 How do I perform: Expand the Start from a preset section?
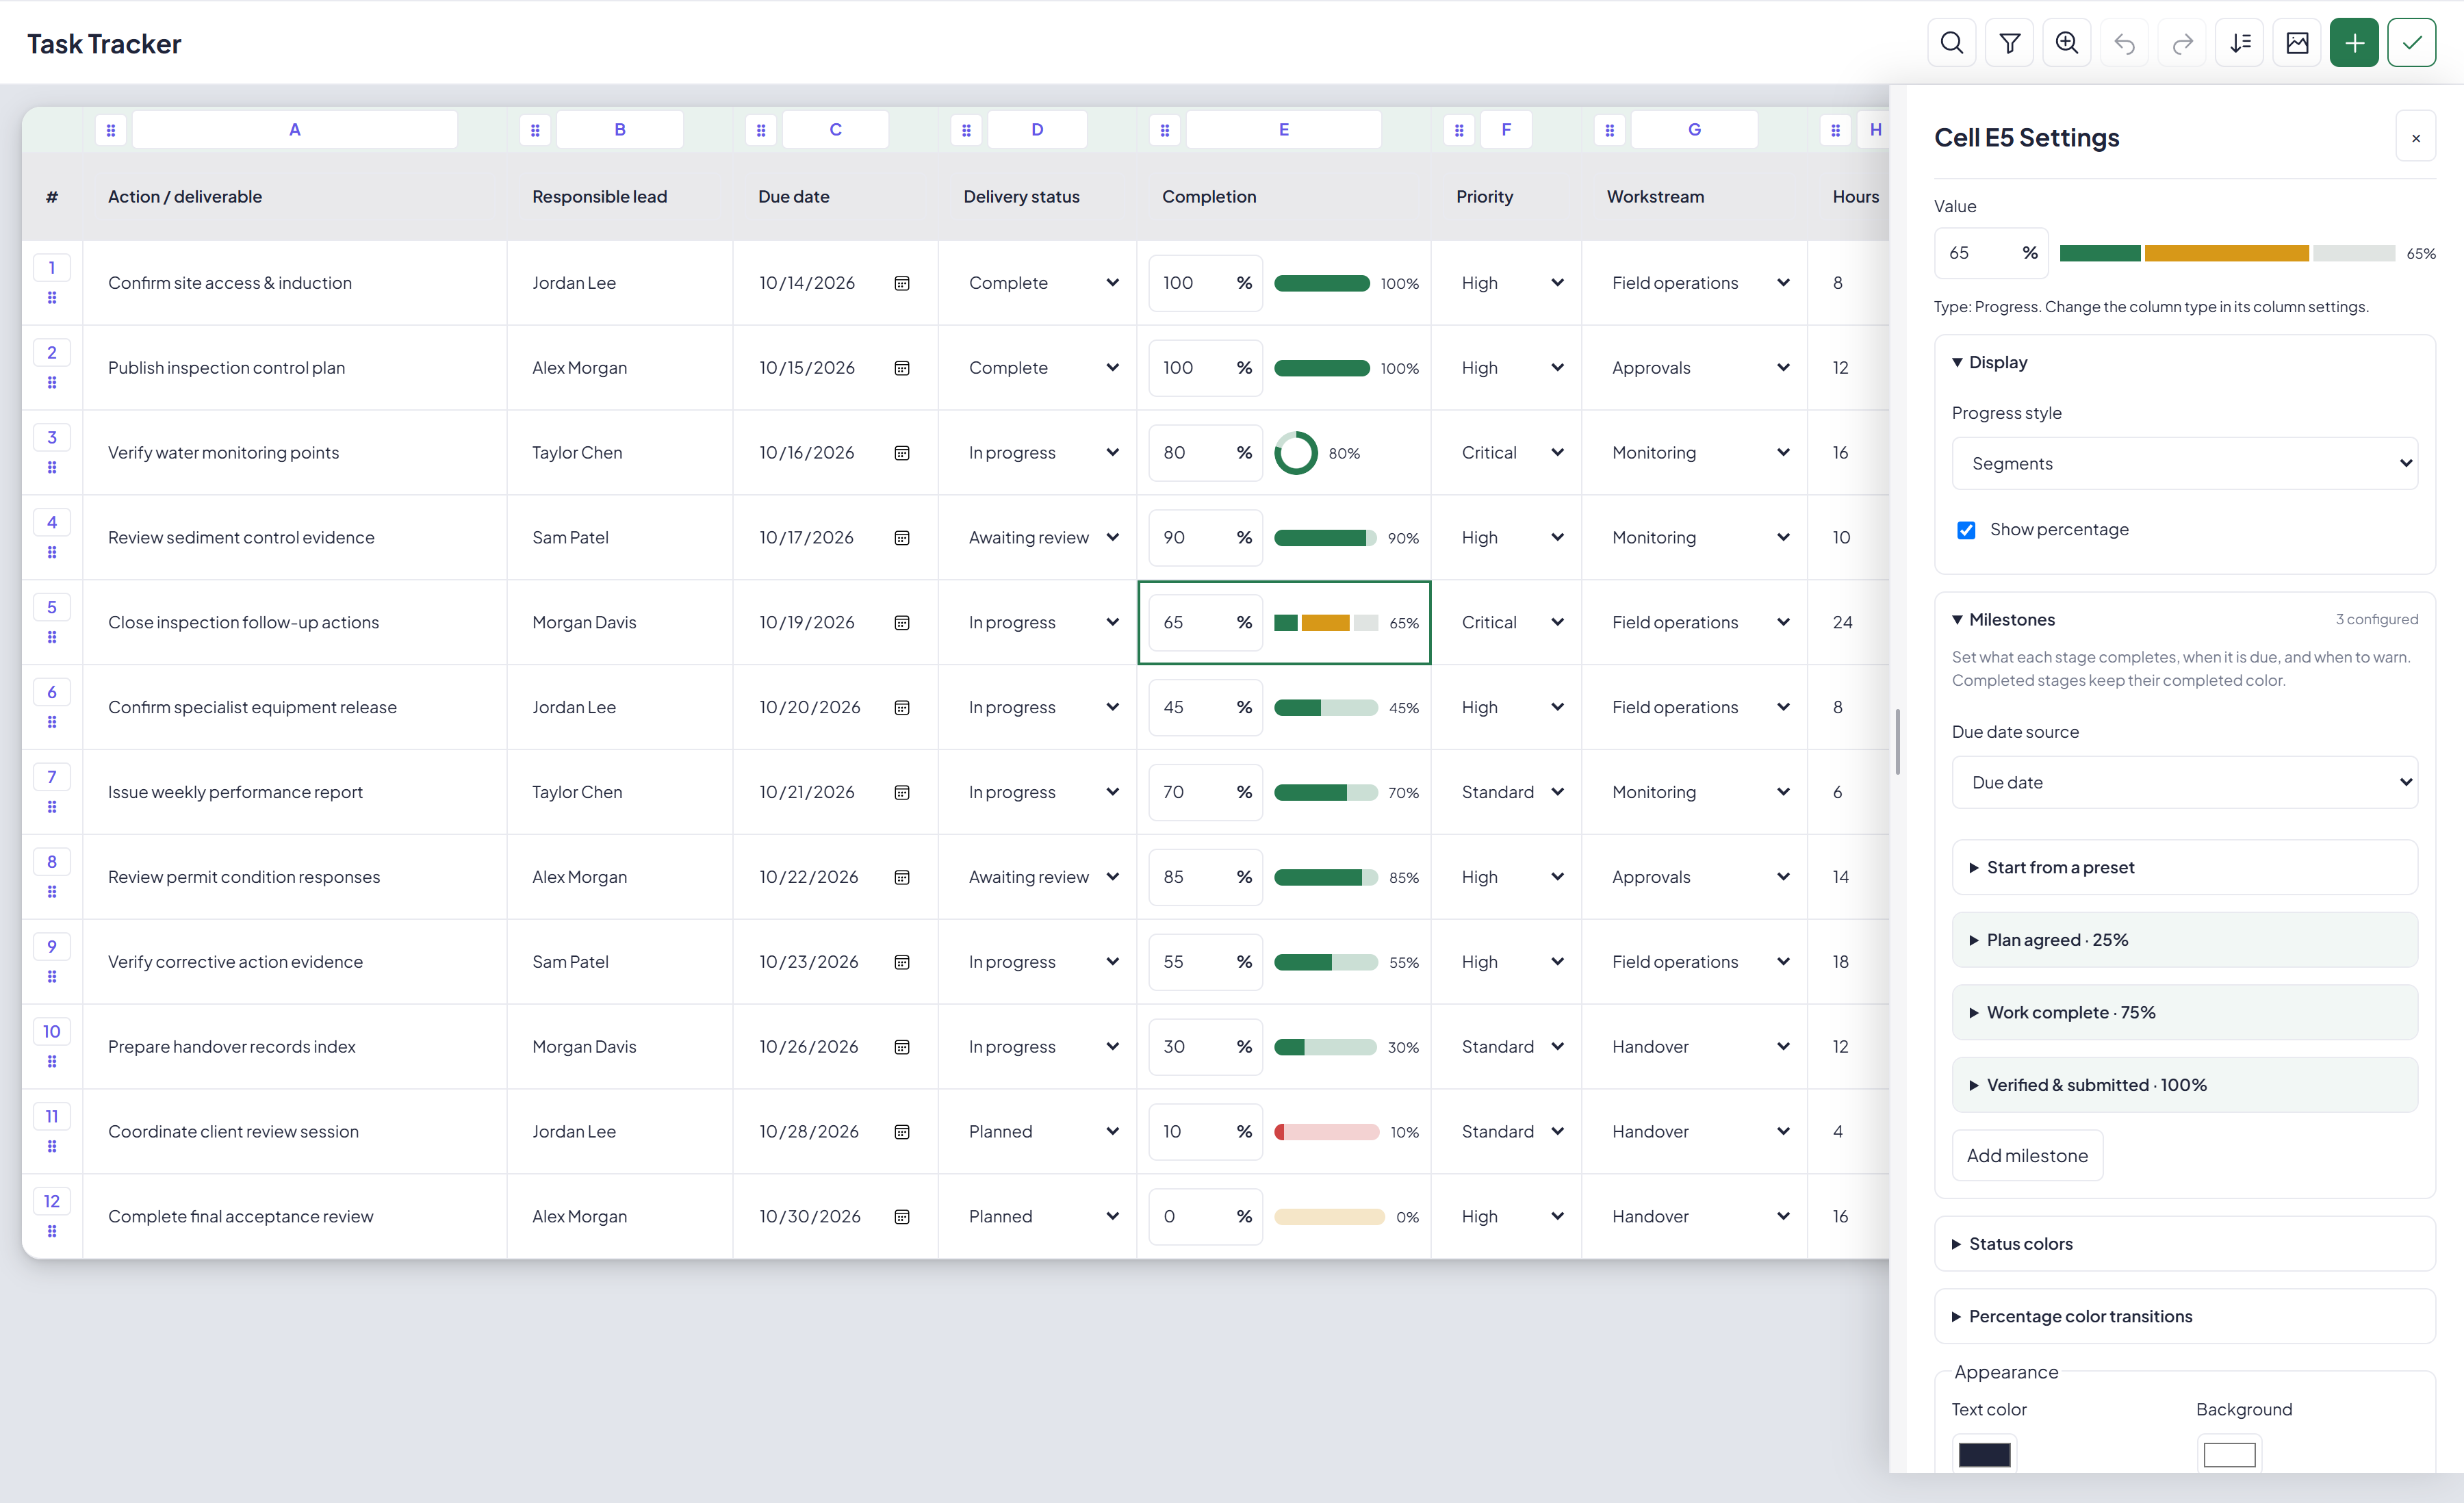2185,867
